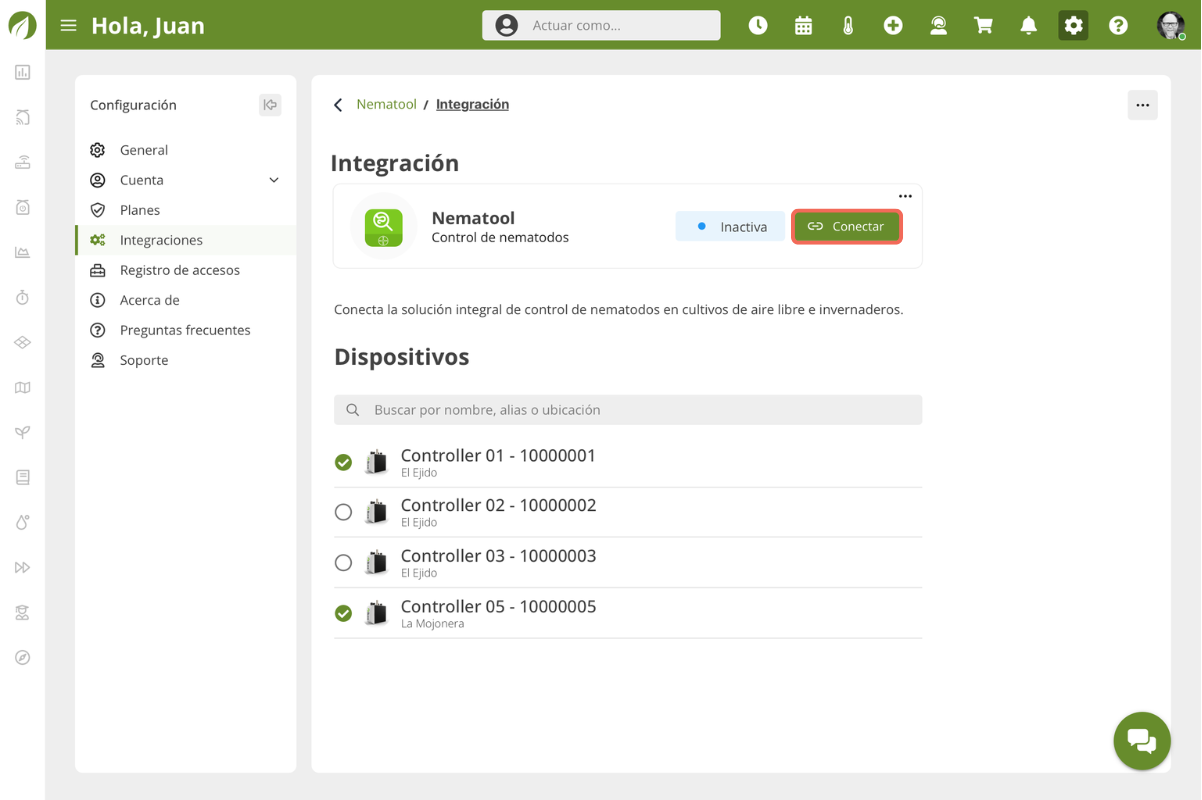Deselect Controller 01 - 10000001 checkbox
The width and height of the screenshot is (1202, 800).
[x=343, y=462]
